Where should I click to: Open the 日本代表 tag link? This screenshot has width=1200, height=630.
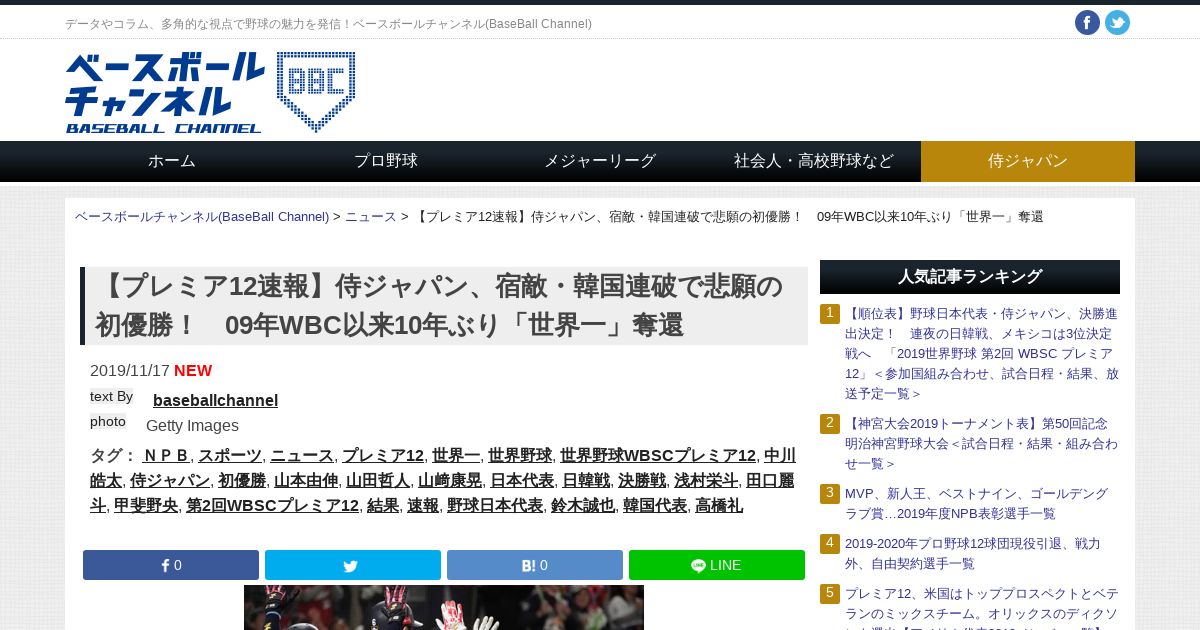click(522, 480)
